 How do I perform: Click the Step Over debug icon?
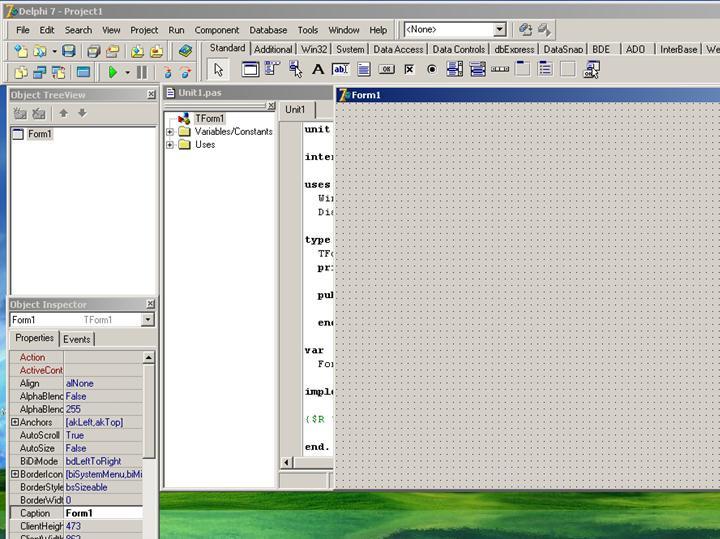(x=185, y=72)
